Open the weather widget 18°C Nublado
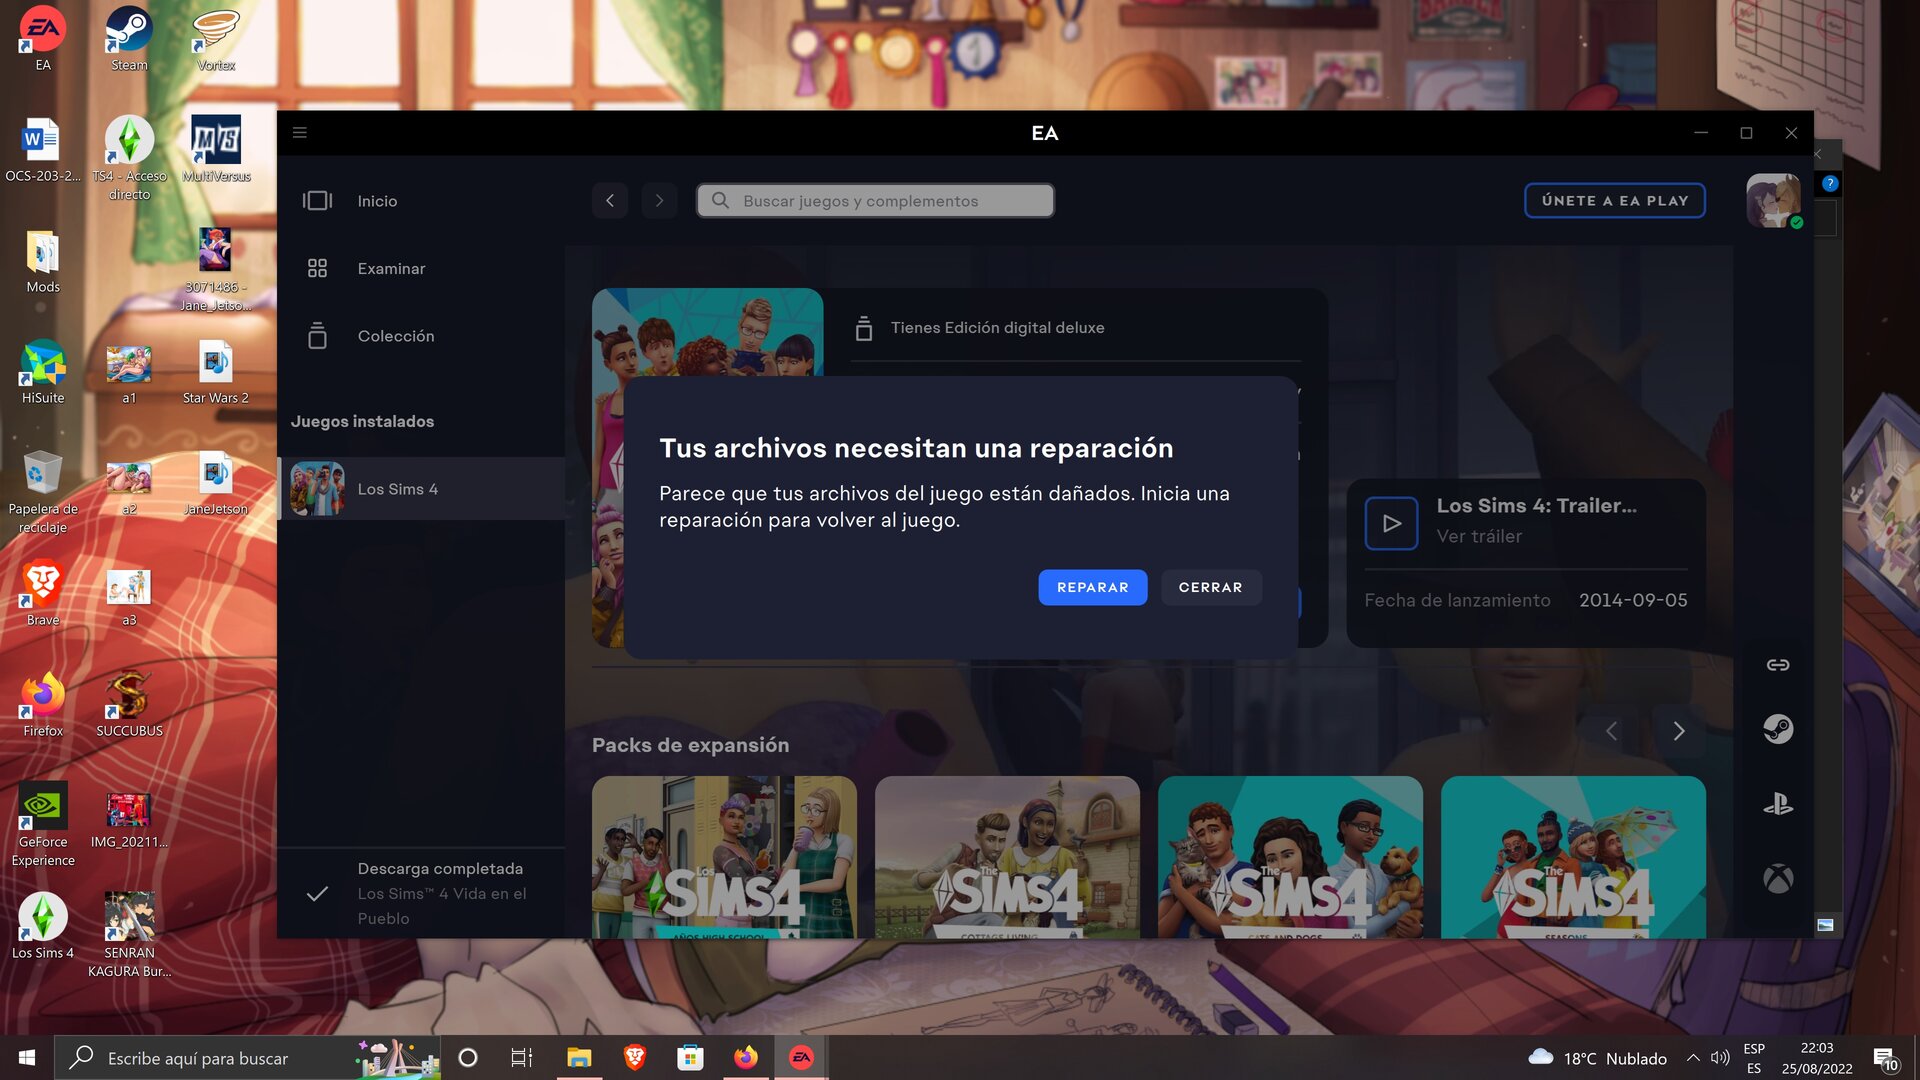This screenshot has height=1080, width=1920. click(1598, 1058)
